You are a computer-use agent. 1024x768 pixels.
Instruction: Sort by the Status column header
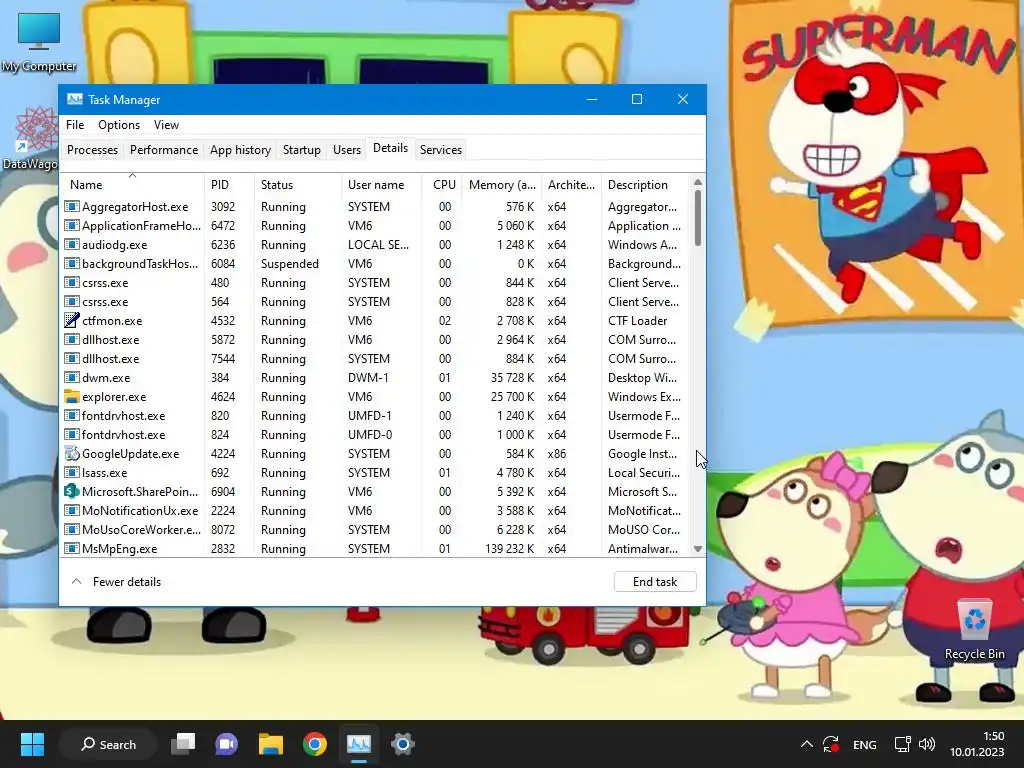point(298,185)
